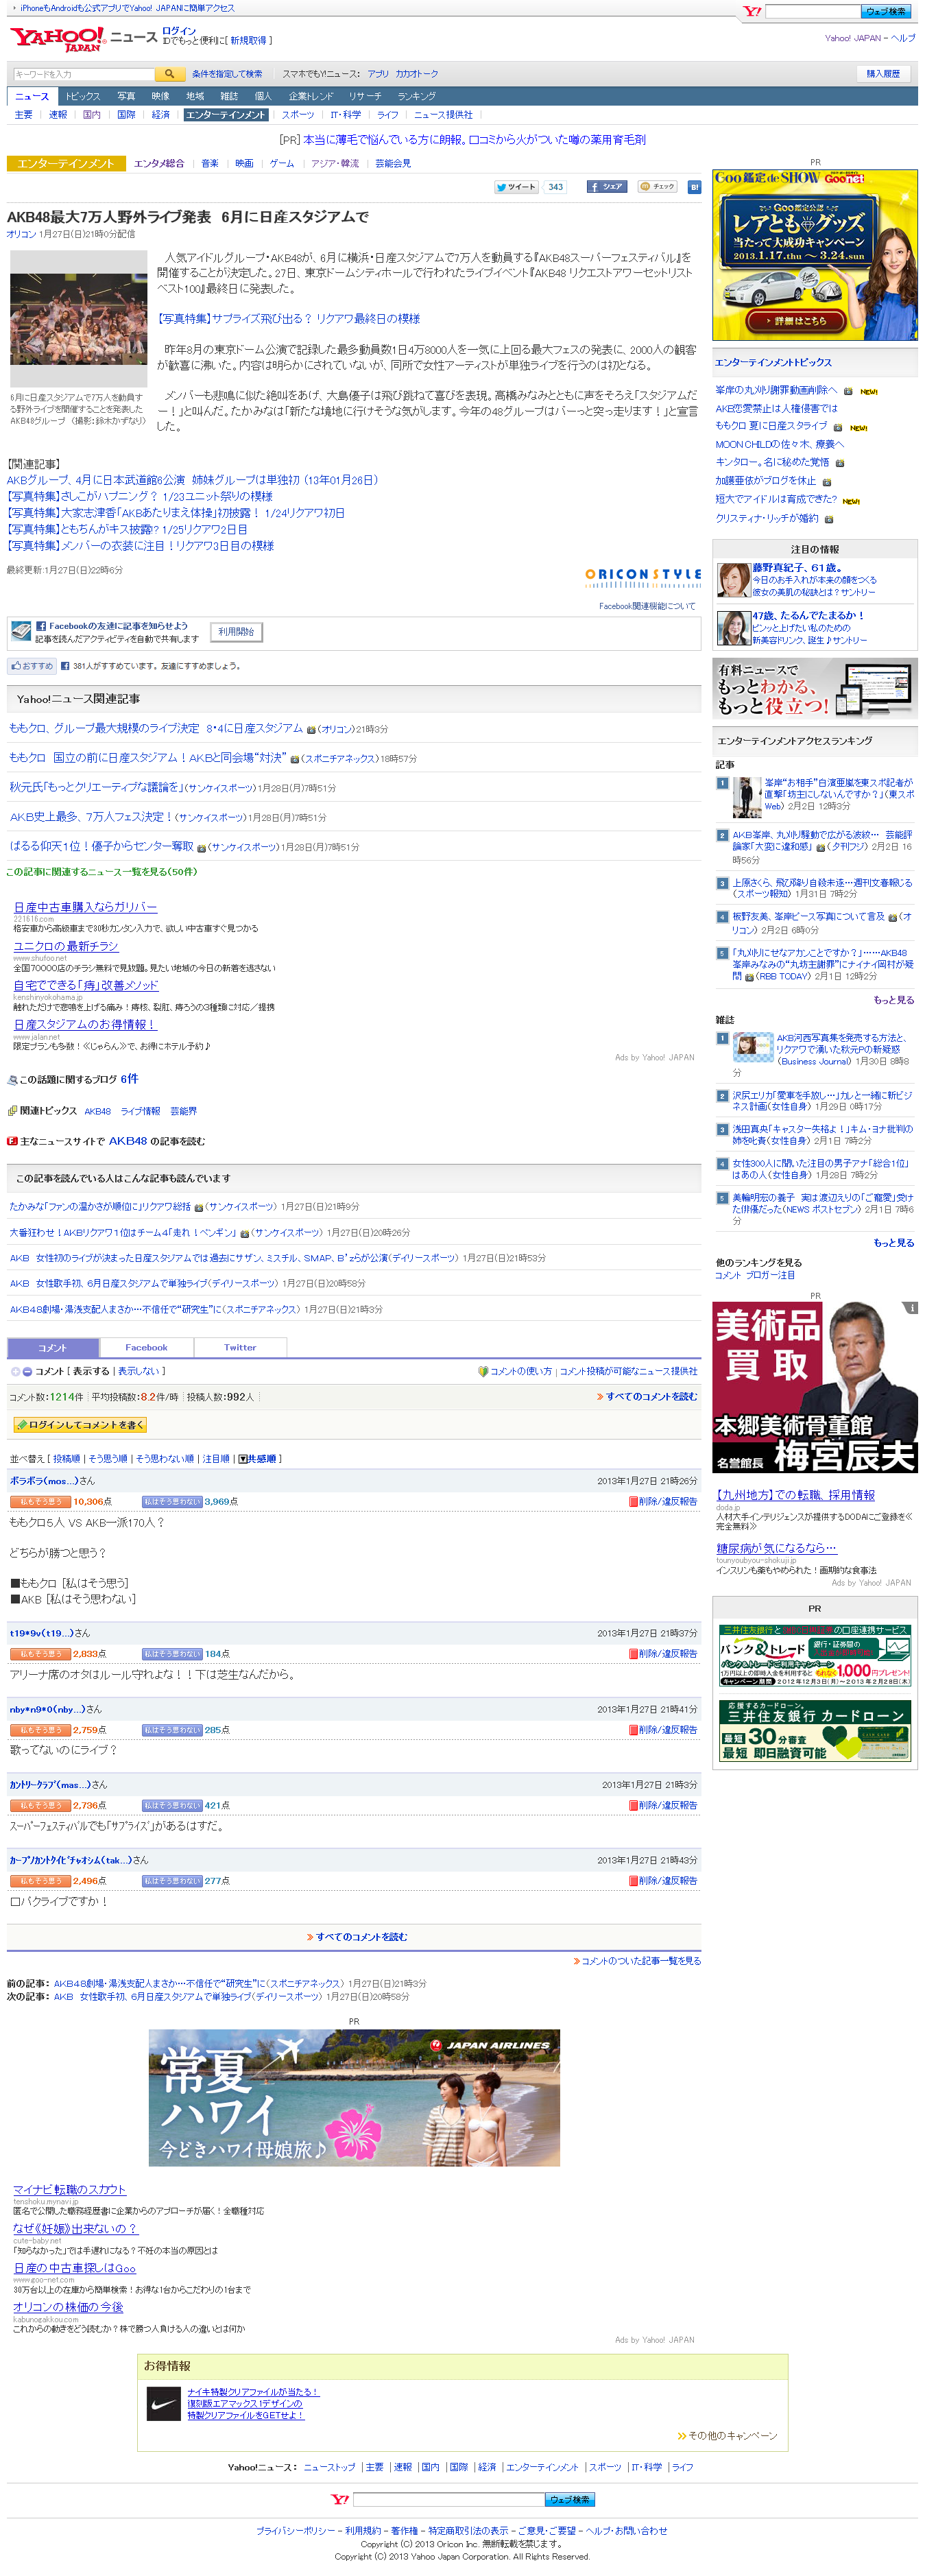Click the Facebook シェア button
This screenshot has width=925, height=2576.
(607, 187)
